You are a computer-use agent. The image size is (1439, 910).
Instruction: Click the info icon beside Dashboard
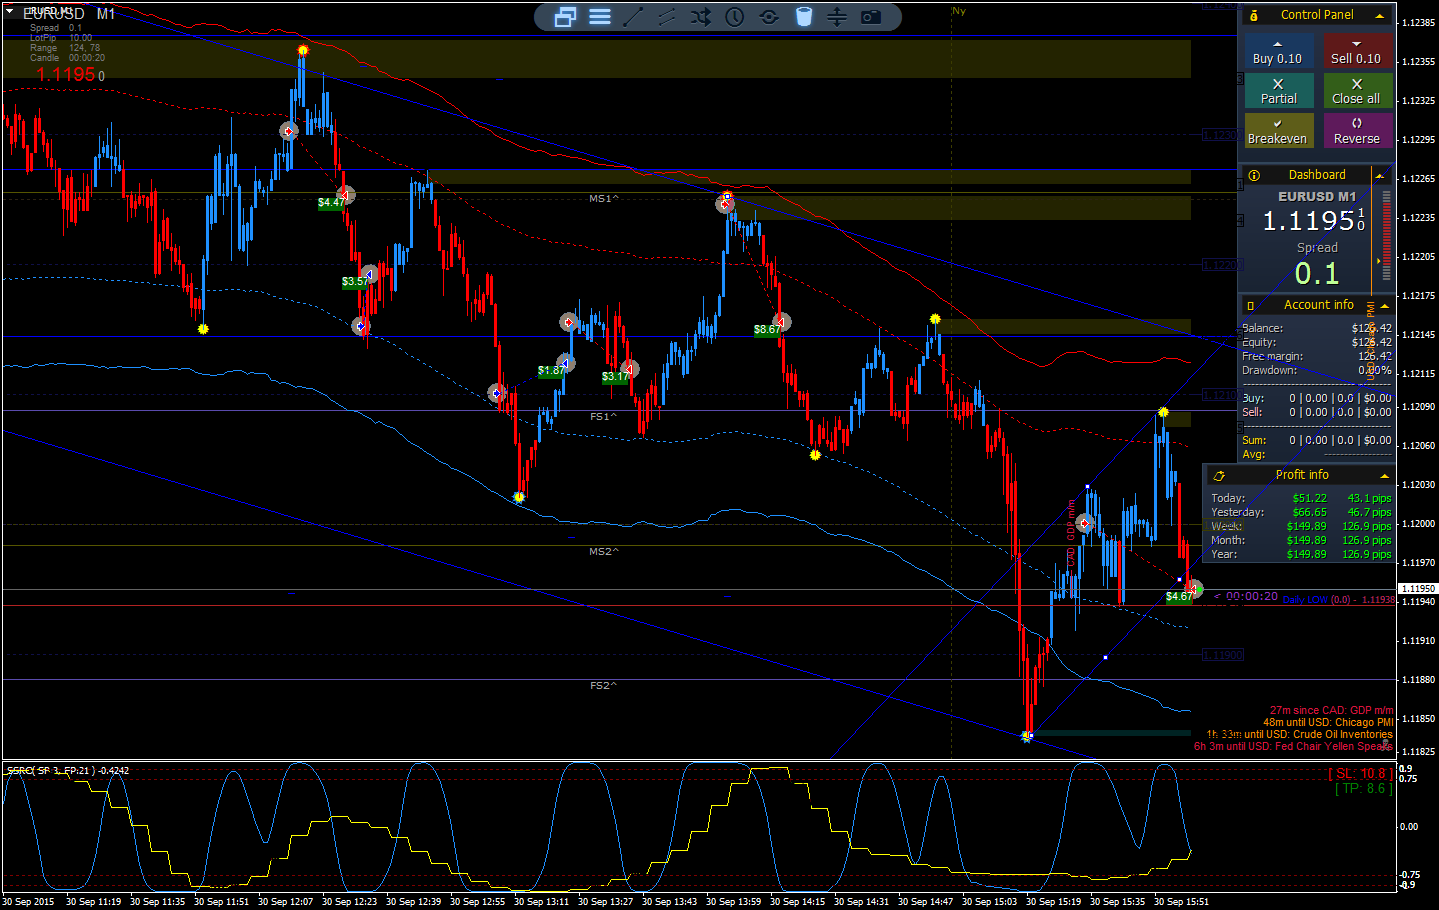click(x=1254, y=175)
